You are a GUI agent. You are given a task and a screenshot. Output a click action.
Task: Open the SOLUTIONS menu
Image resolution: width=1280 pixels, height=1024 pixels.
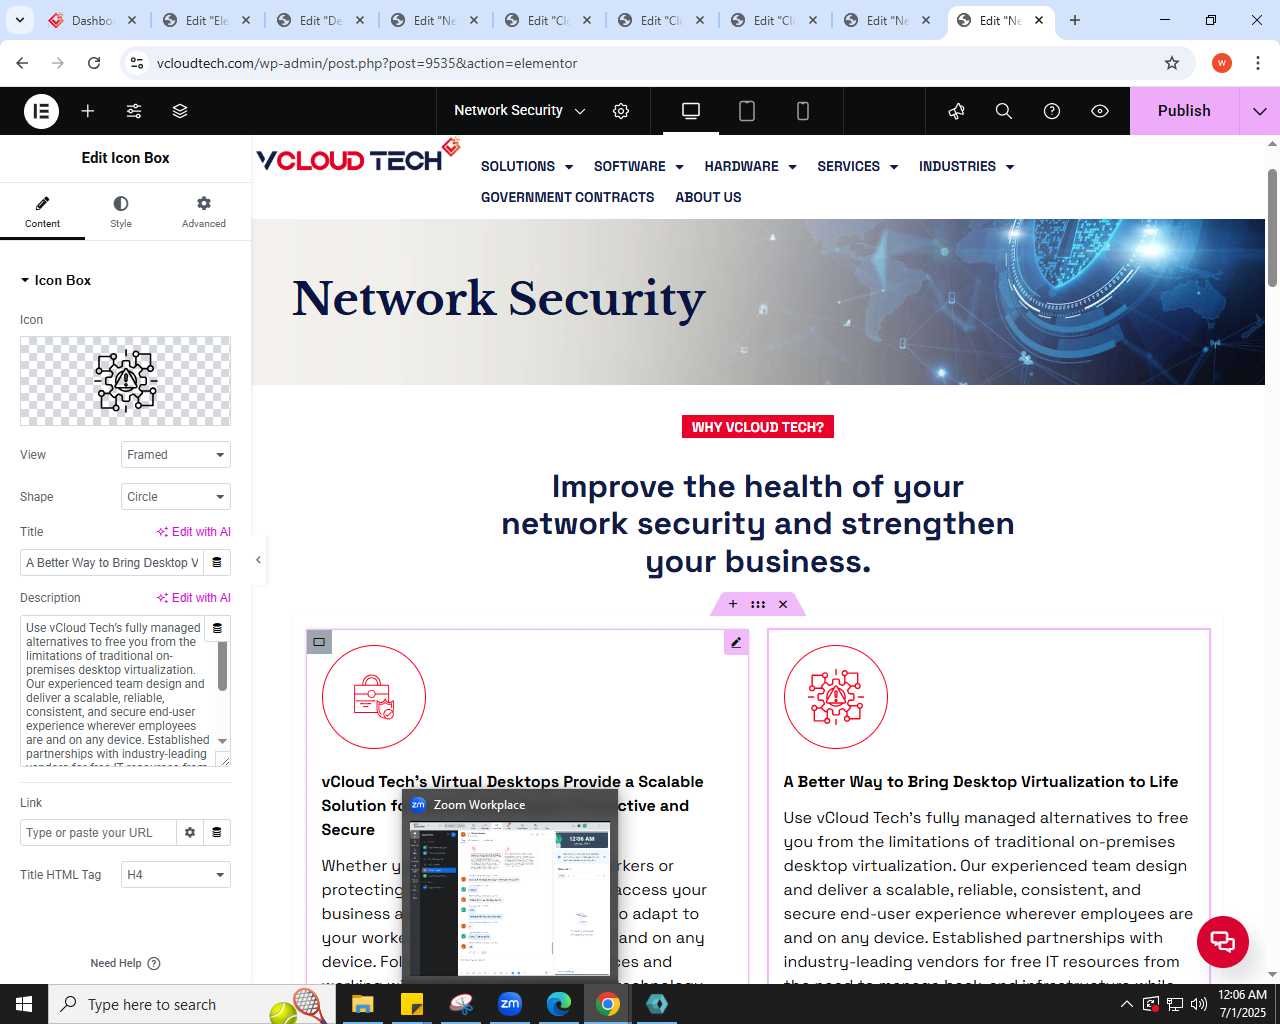coord(527,167)
